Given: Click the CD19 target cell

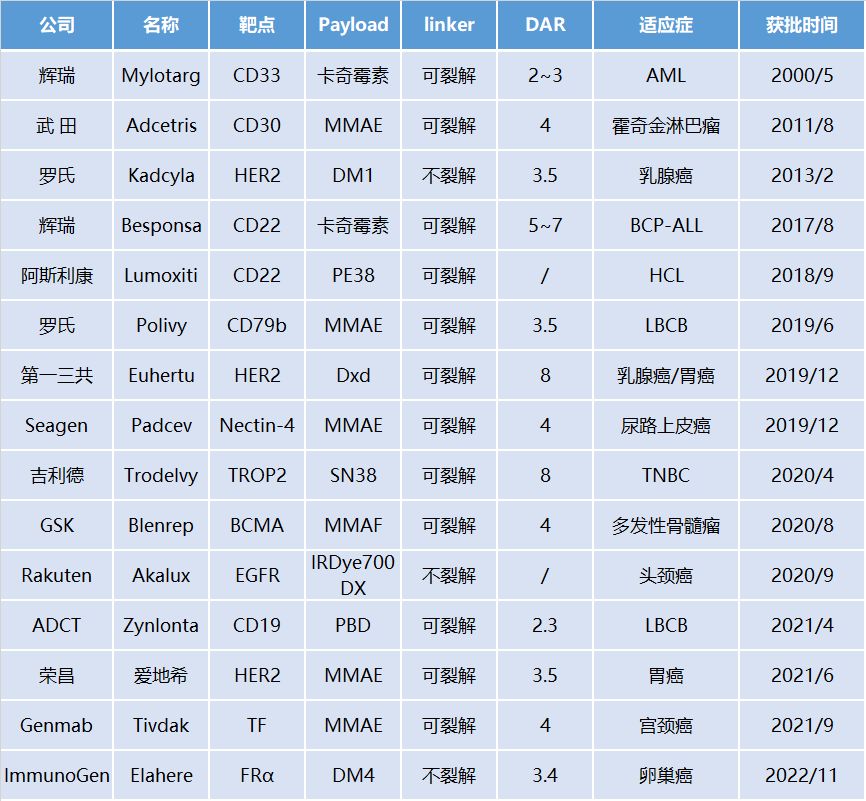Looking at the screenshot, I should click(x=257, y=625).
